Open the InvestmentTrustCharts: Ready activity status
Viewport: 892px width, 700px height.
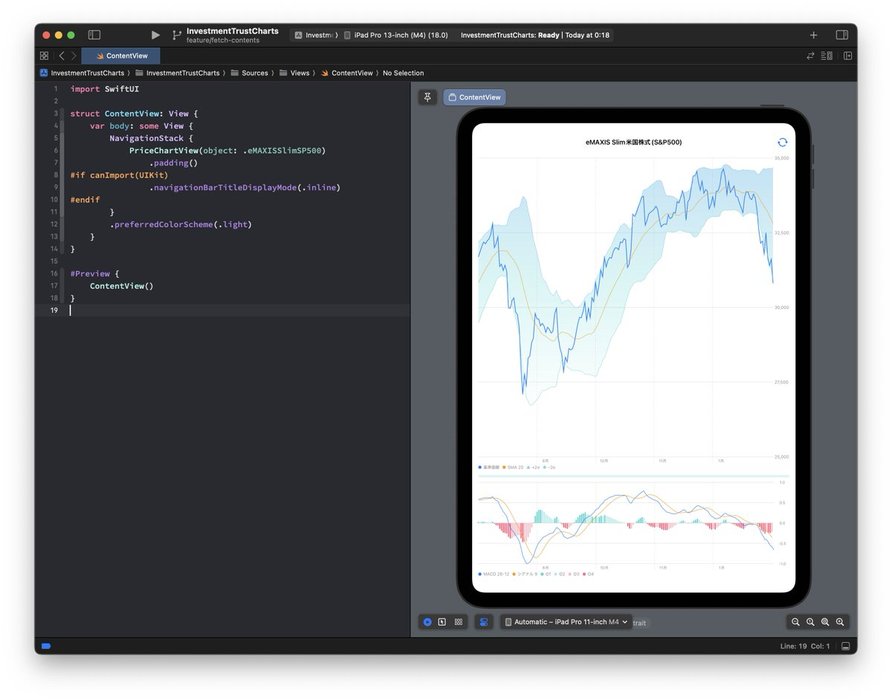(535, 35)
